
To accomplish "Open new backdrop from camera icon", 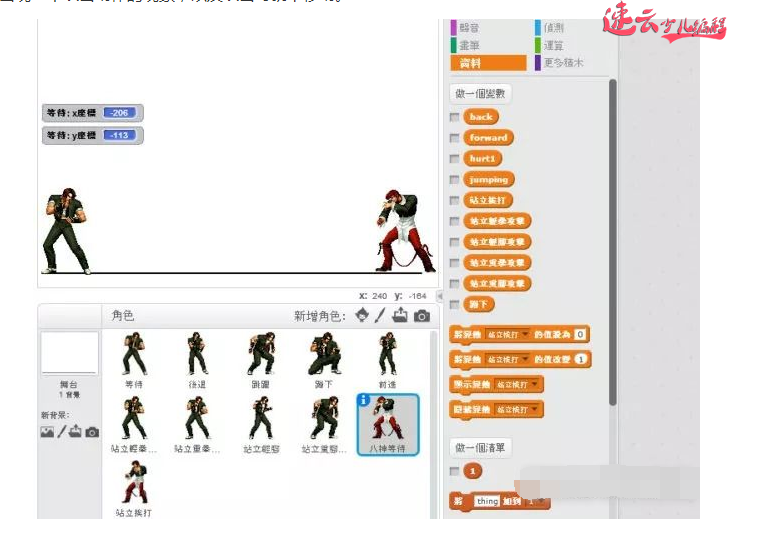I will [92, 431].
